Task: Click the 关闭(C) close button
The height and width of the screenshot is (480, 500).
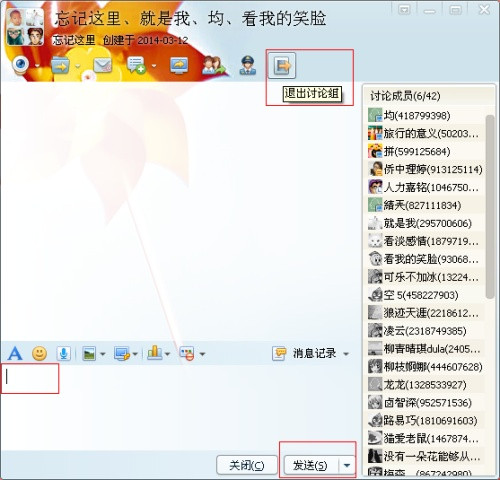Action: (x=247, y=465)
